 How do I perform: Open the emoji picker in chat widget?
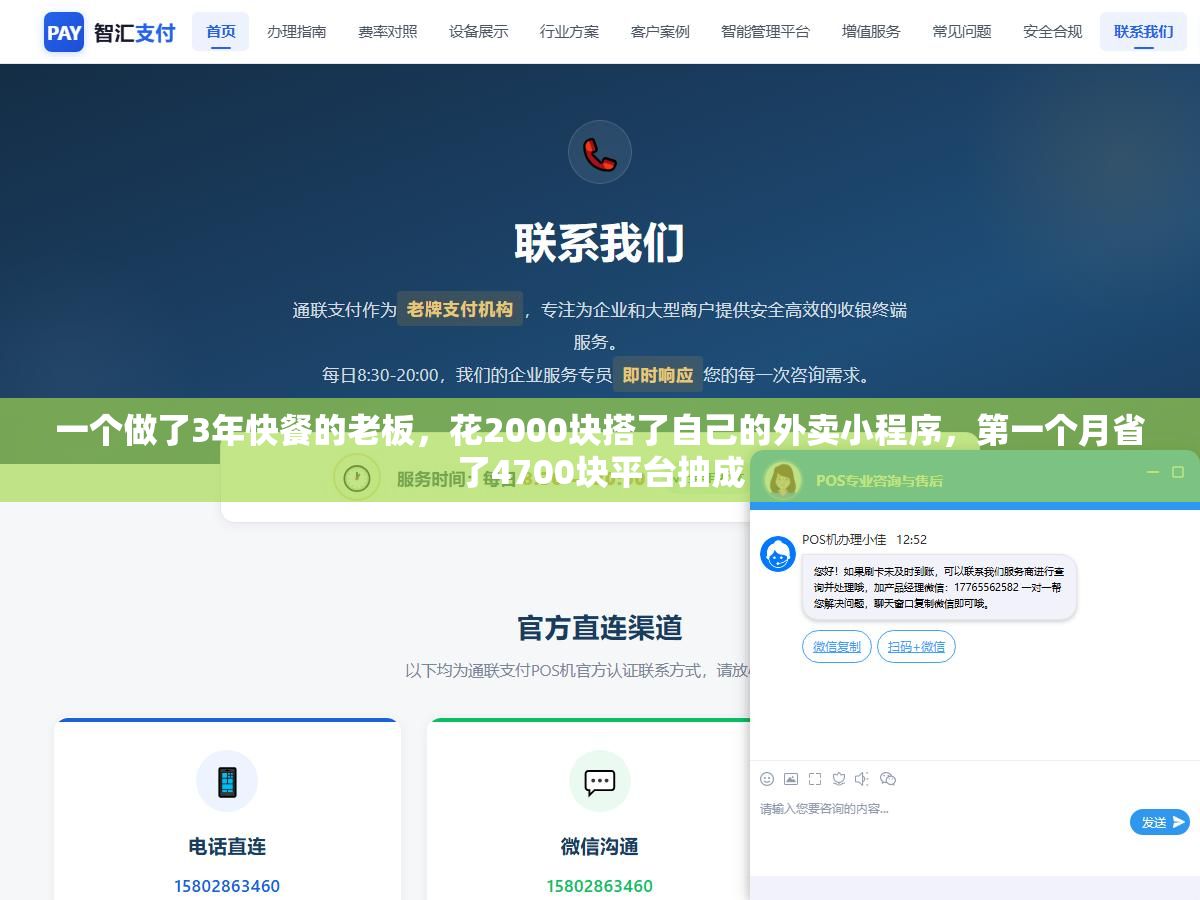767,779
